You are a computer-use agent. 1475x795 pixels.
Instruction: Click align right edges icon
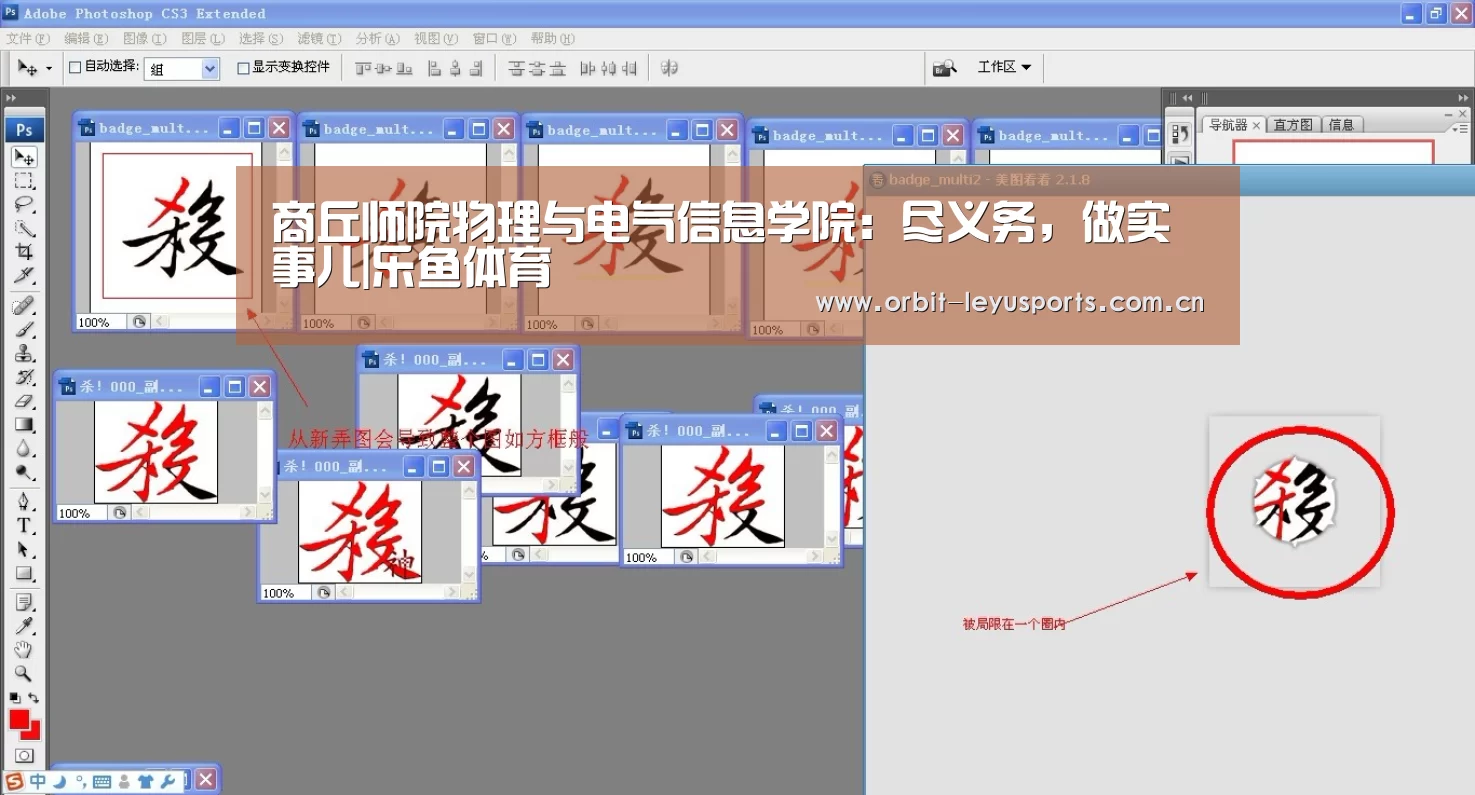476,68
